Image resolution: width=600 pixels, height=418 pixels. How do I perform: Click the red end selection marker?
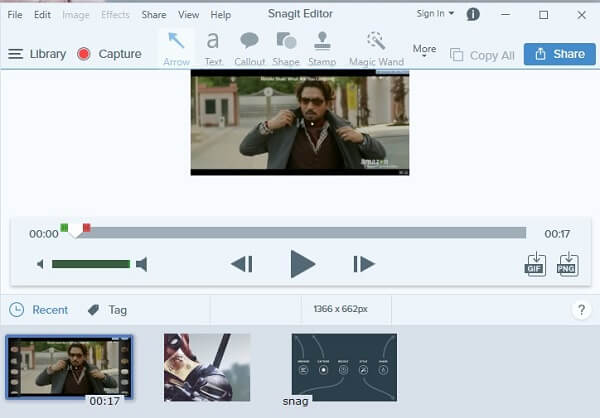(x=87, y=228)
